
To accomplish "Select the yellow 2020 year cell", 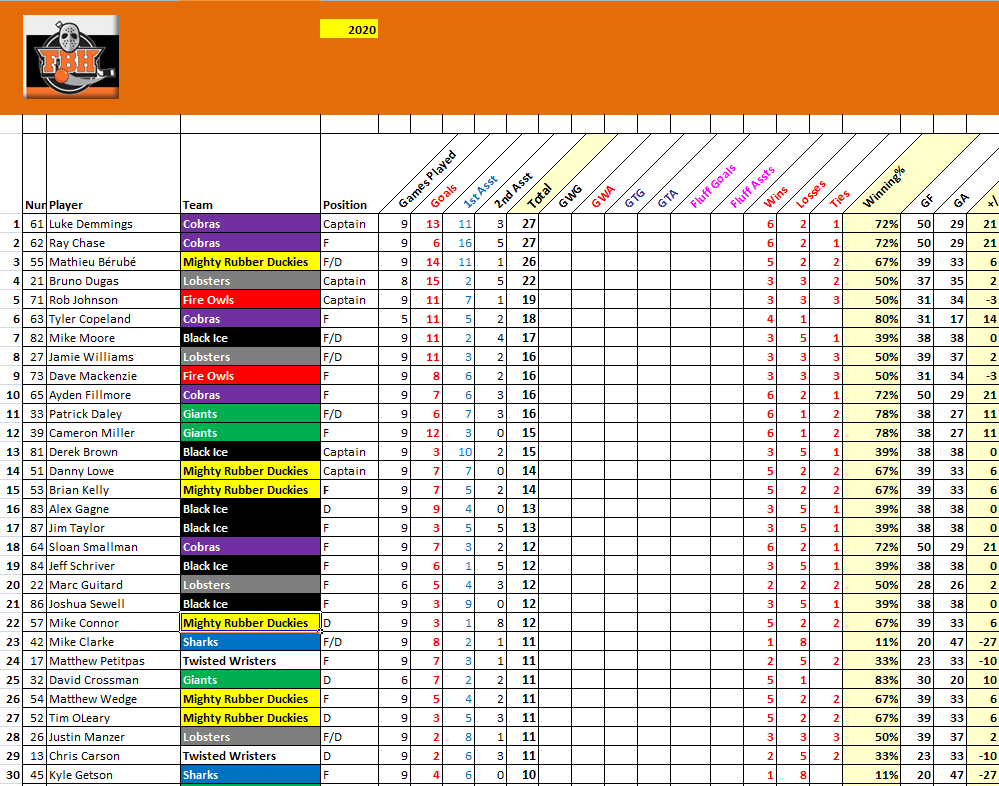I will click(x=348, y=30).
